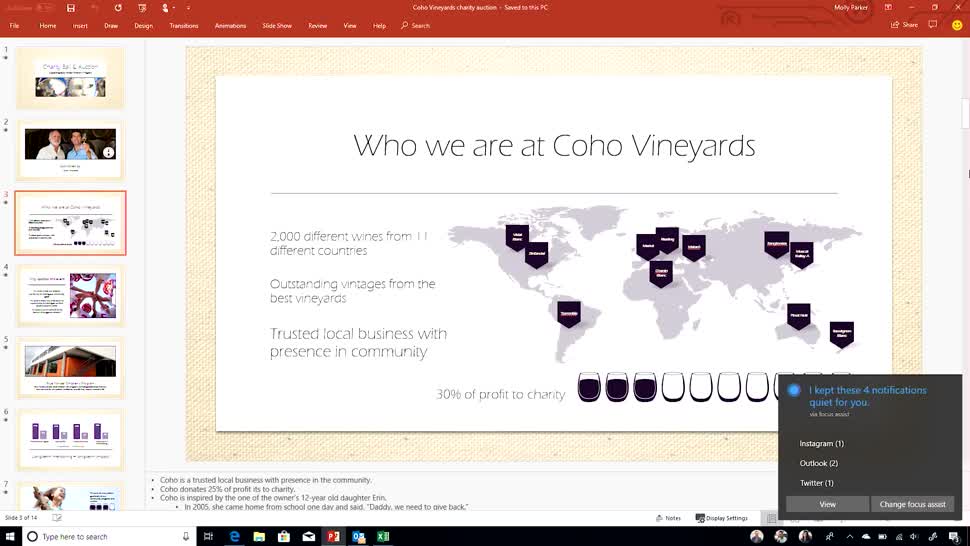Click the PowerPoint taskbar icon

[x=333, y=536]
